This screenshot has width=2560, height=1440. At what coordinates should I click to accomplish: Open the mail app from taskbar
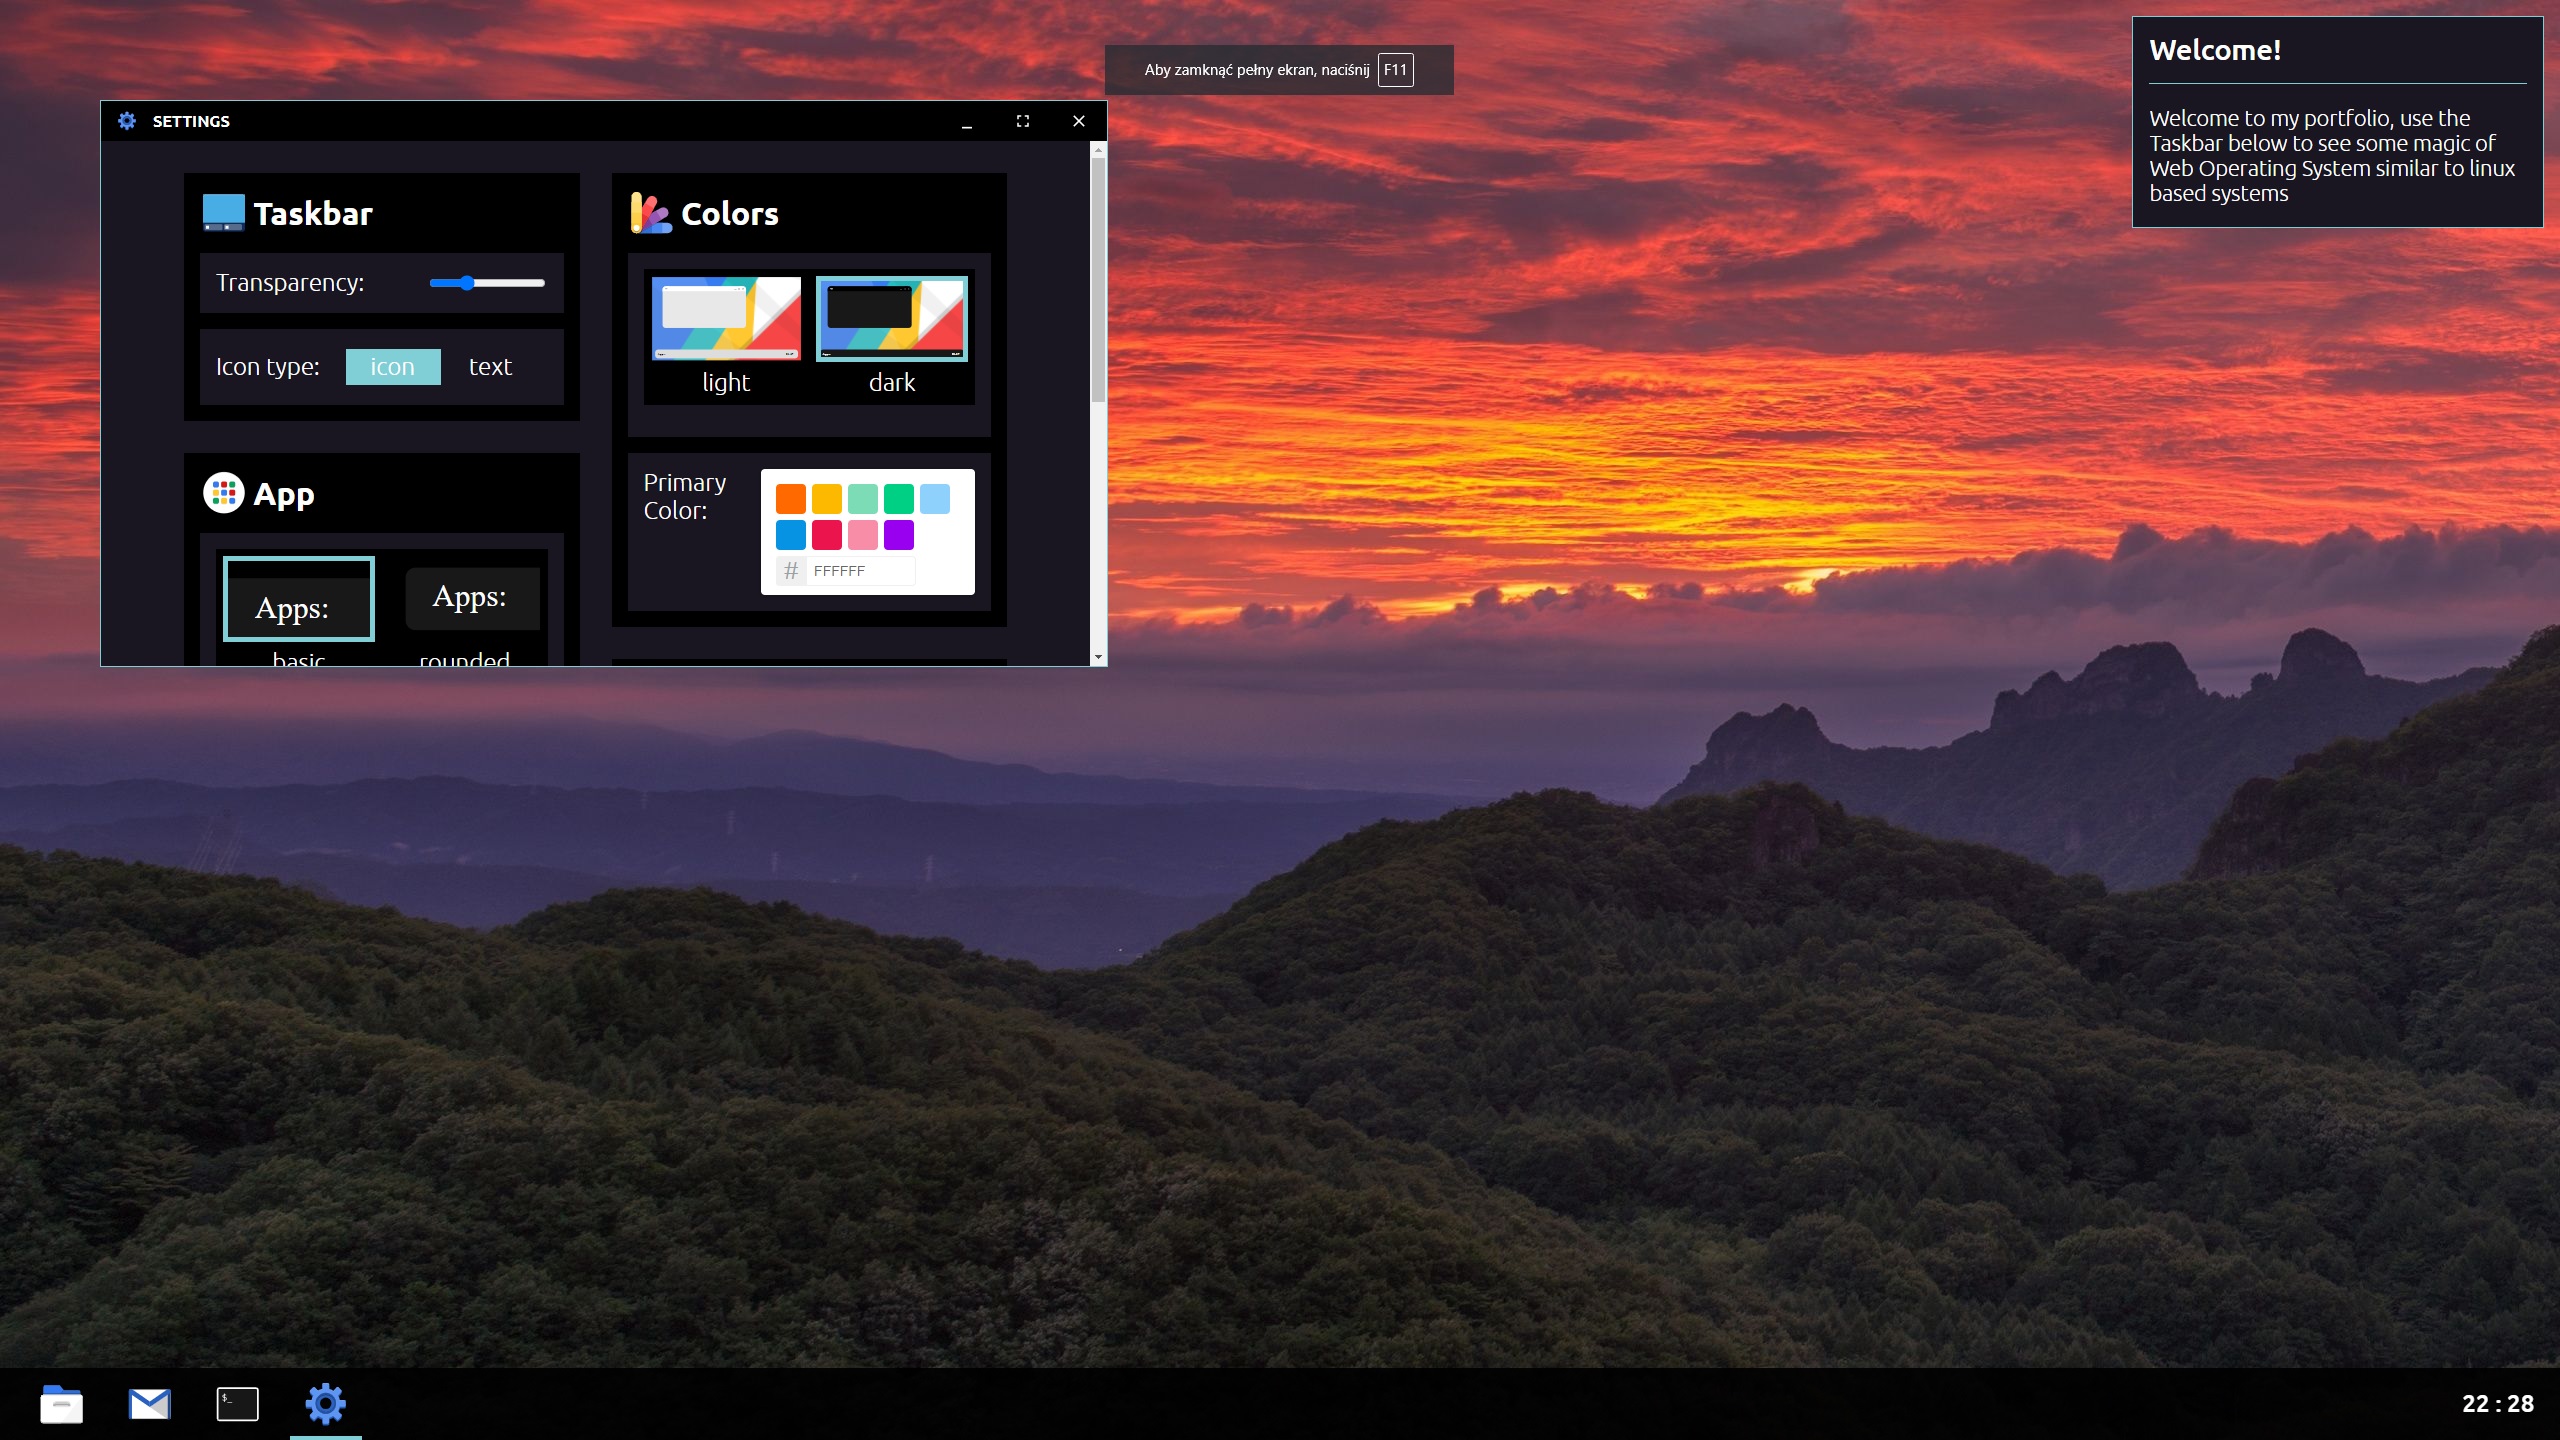149,1404
